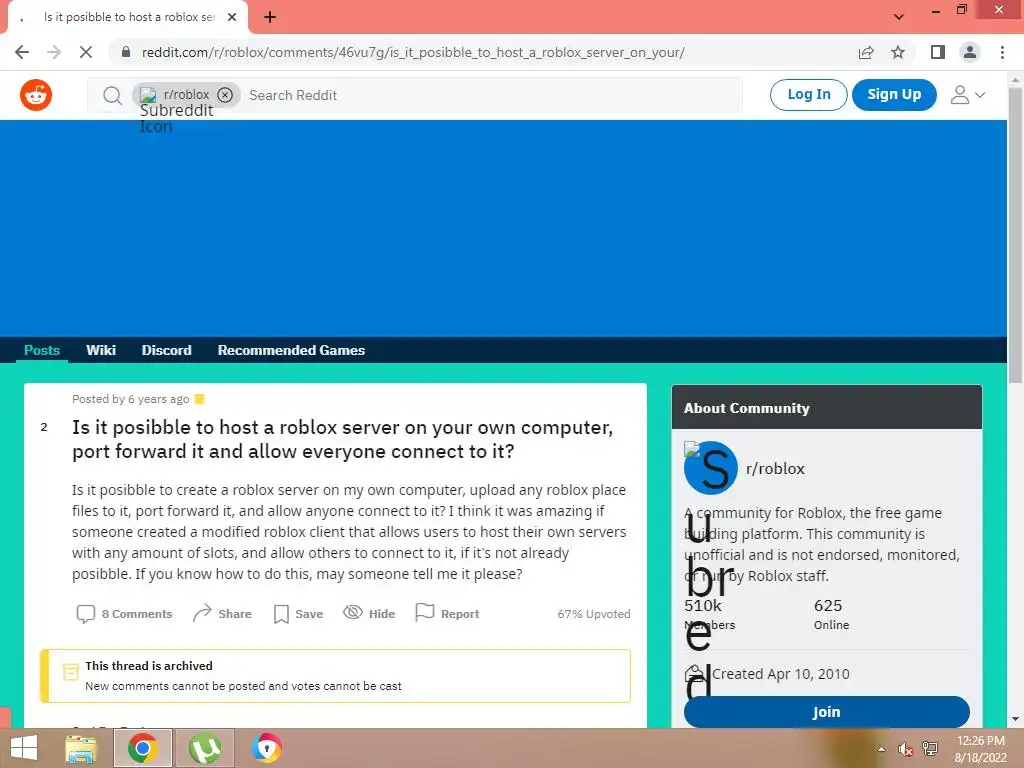This screenshot has width=1024, height=768.
Task: Click the scrollbar down arrow
Action: (x=1015, y=719)
